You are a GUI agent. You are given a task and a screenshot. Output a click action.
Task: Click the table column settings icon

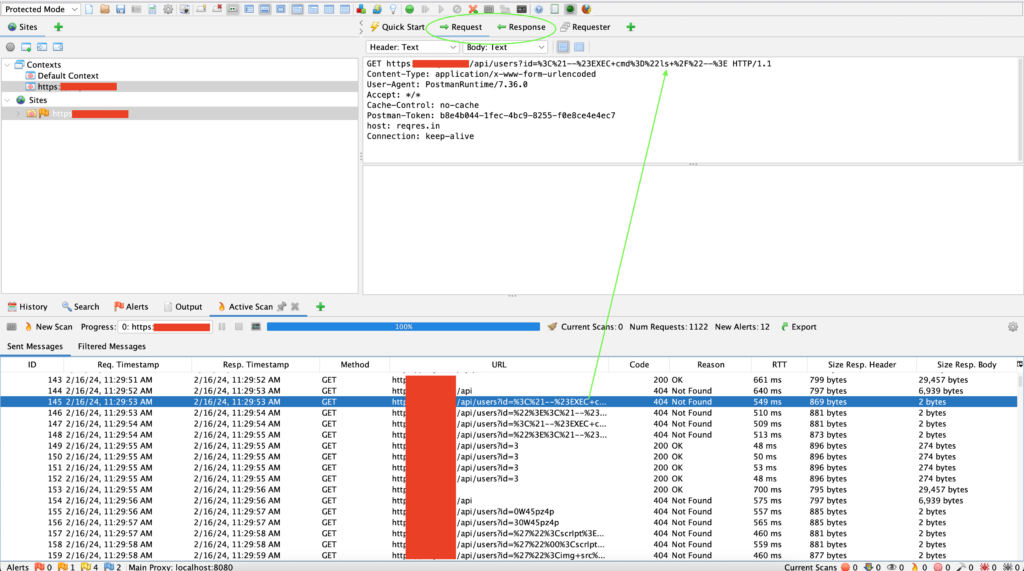[x=1019, y=365]
